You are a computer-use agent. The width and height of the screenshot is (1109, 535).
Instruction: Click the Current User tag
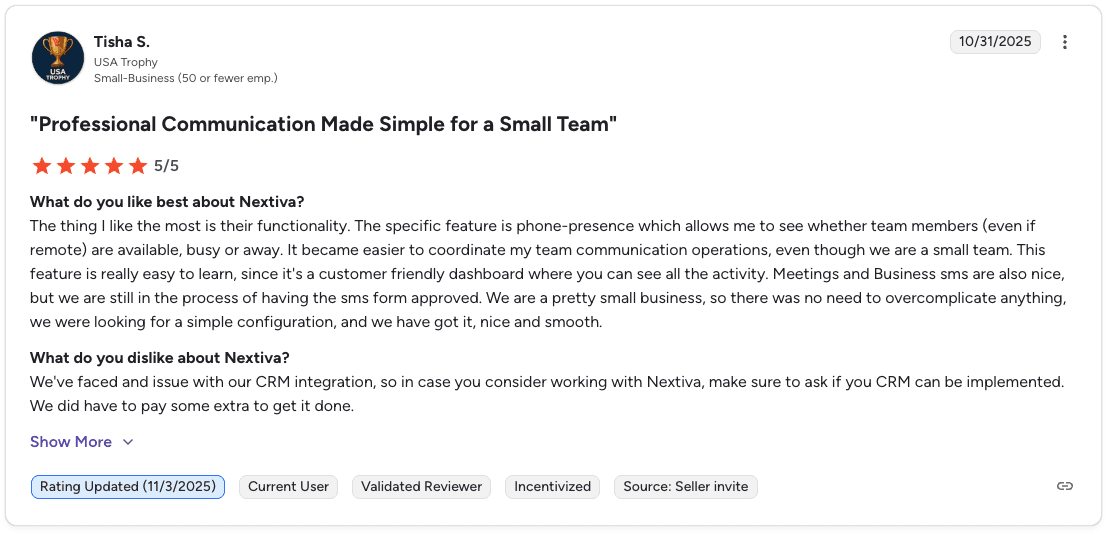[288, 487]
